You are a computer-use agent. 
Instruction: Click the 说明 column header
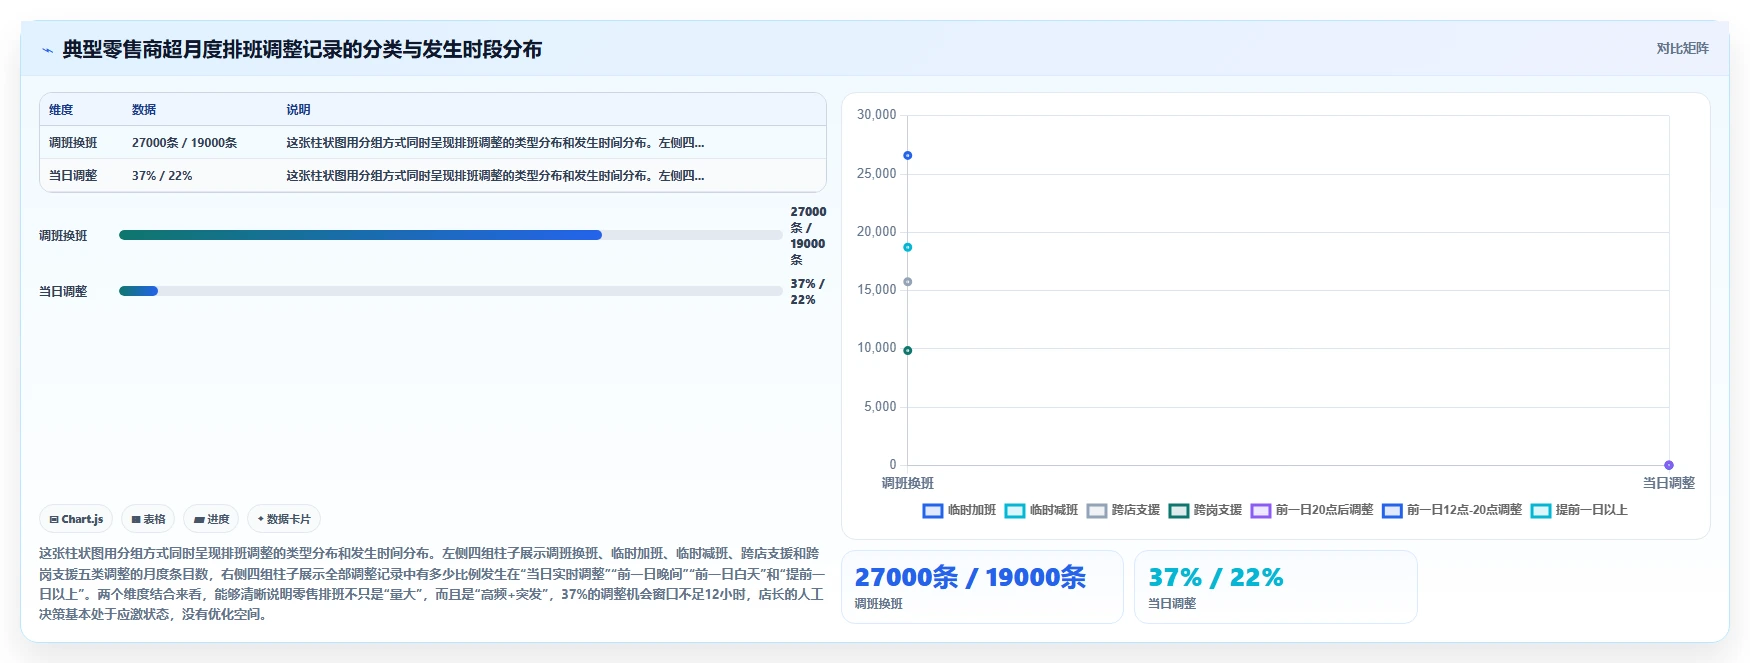[298, 110]
